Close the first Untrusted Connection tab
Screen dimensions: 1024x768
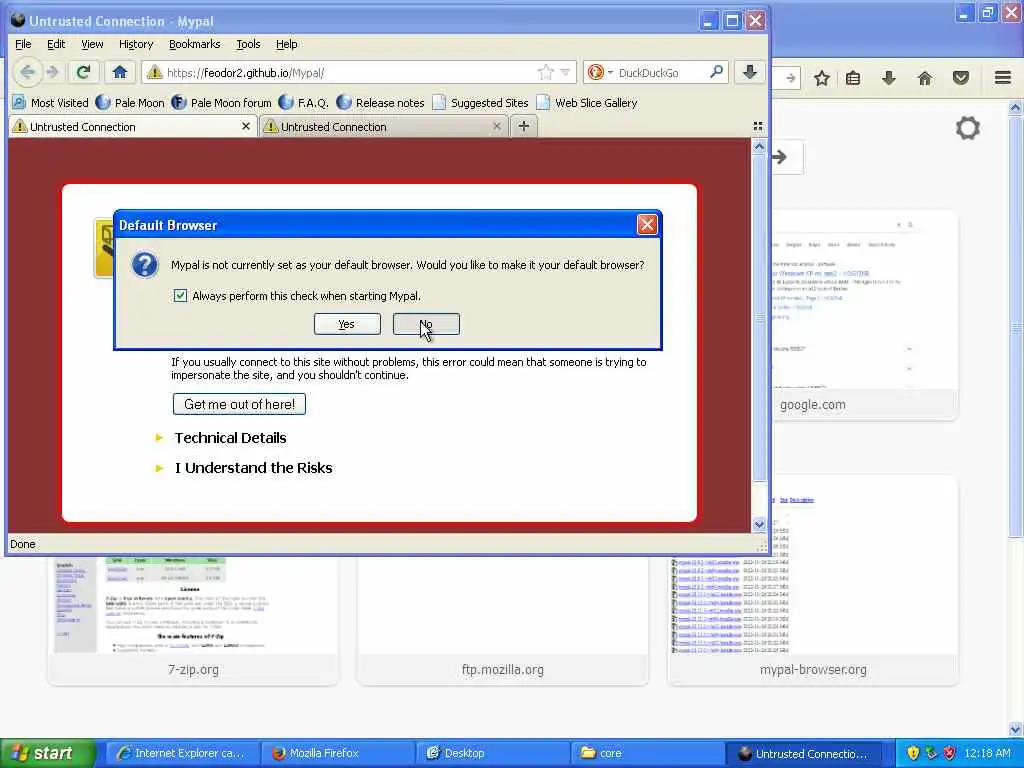246,126
